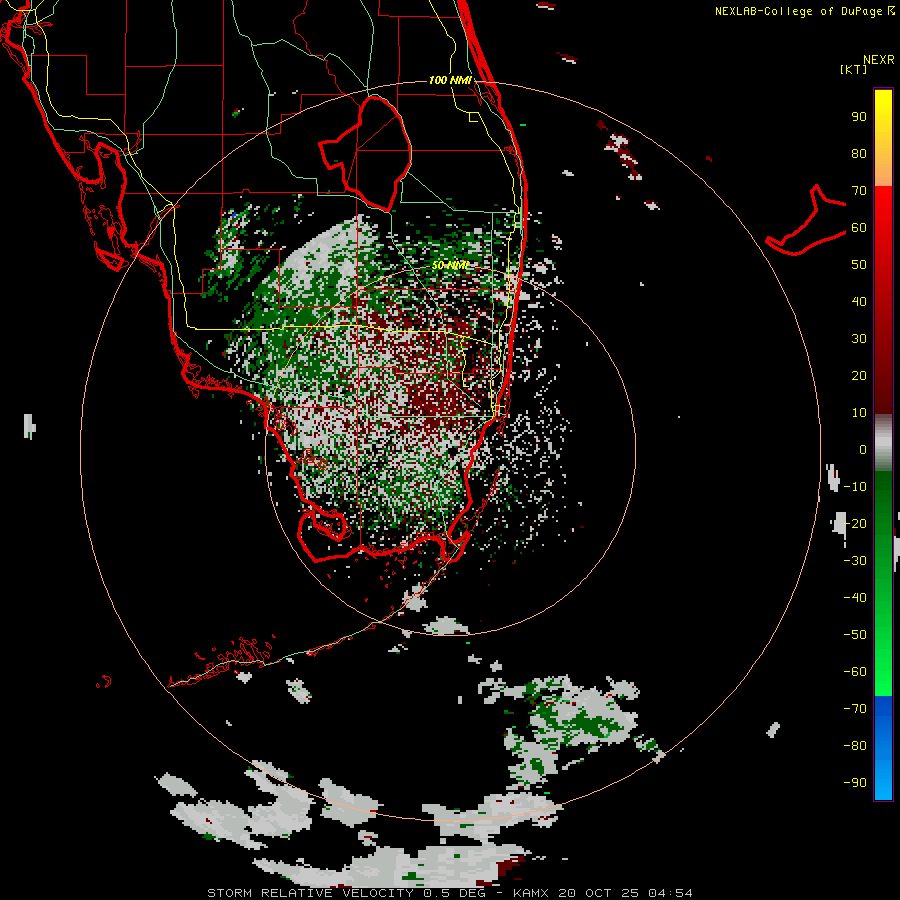Click the Storm Relative Velocity footer caption

coord(449,893)
